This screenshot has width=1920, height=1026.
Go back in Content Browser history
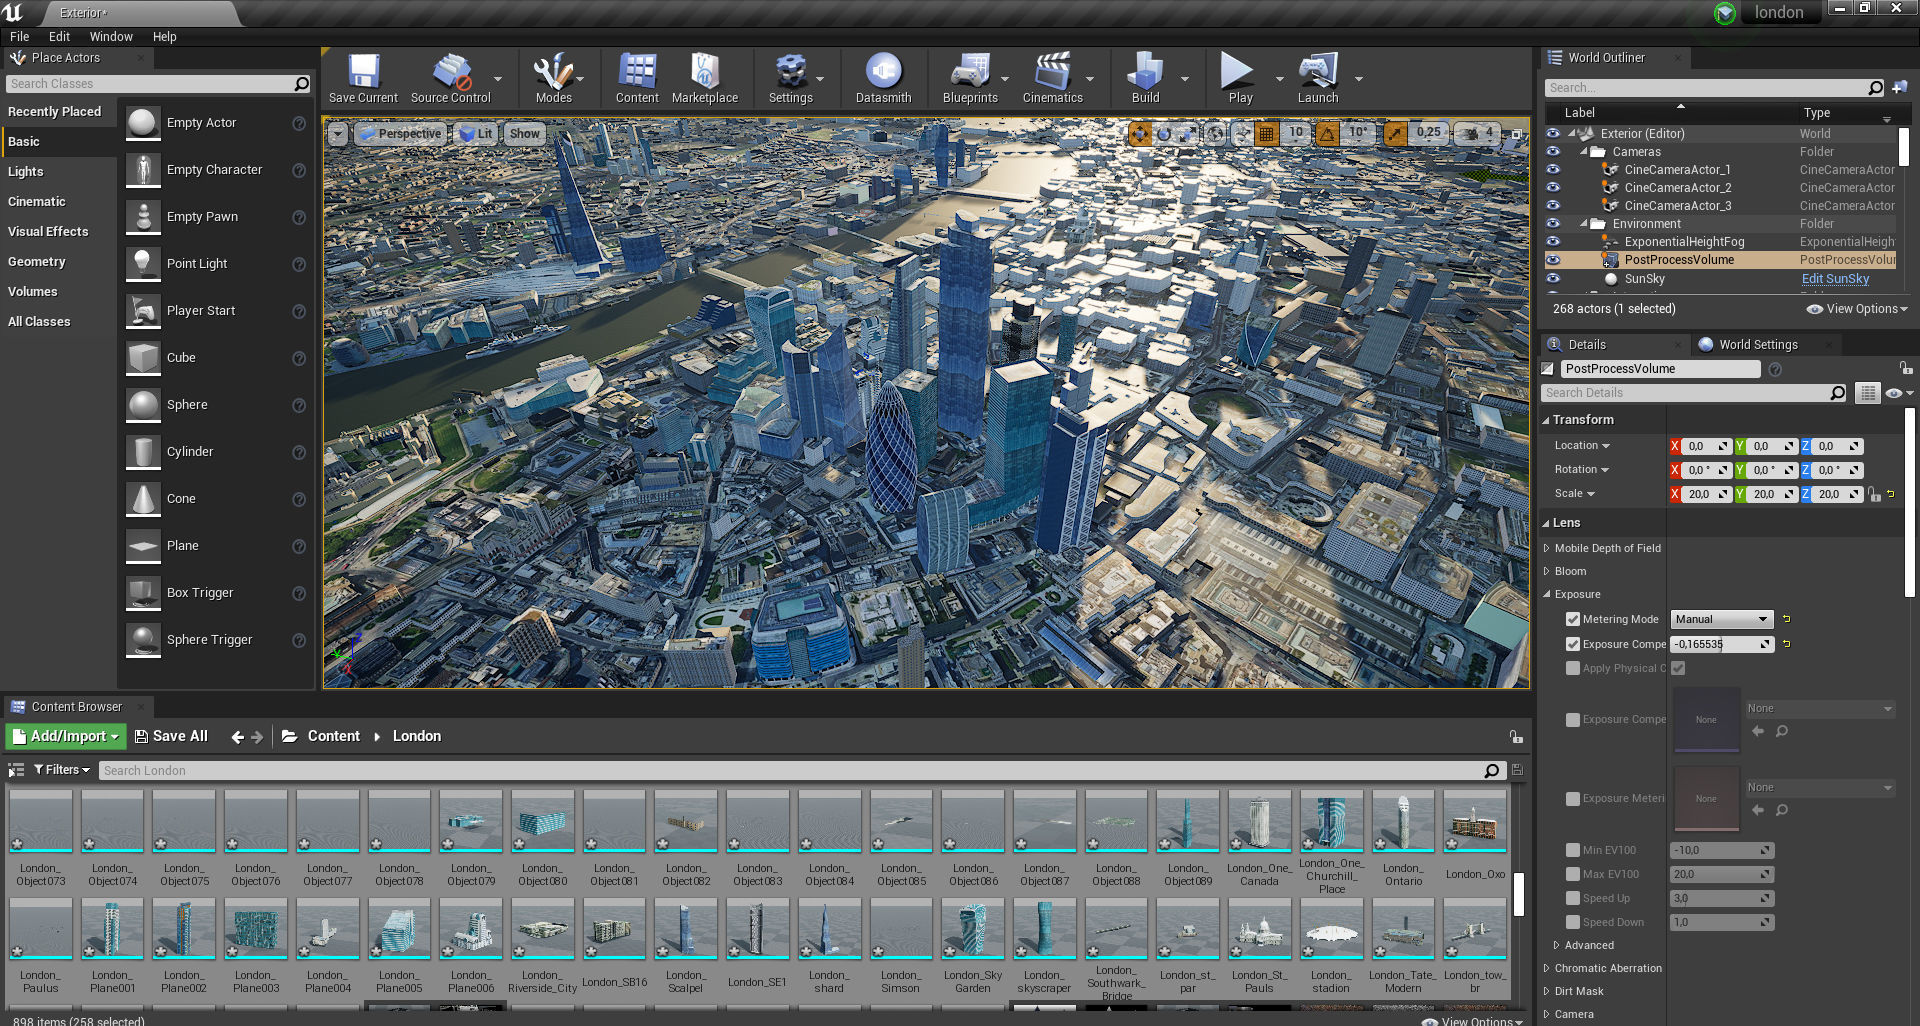pyautogui.click(x=237, y=737)
